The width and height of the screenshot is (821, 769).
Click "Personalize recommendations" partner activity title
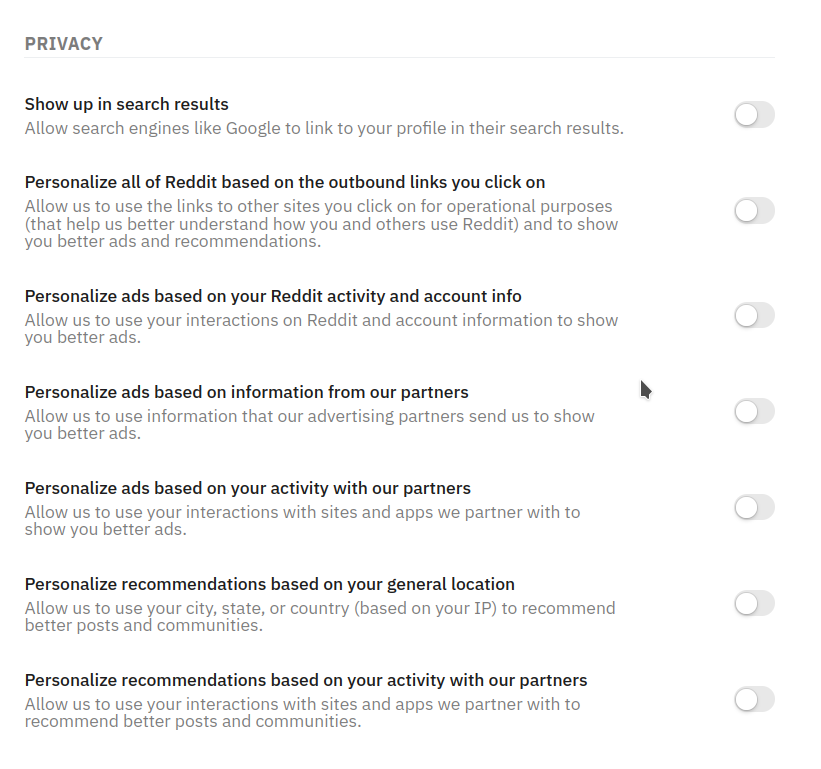306,680
